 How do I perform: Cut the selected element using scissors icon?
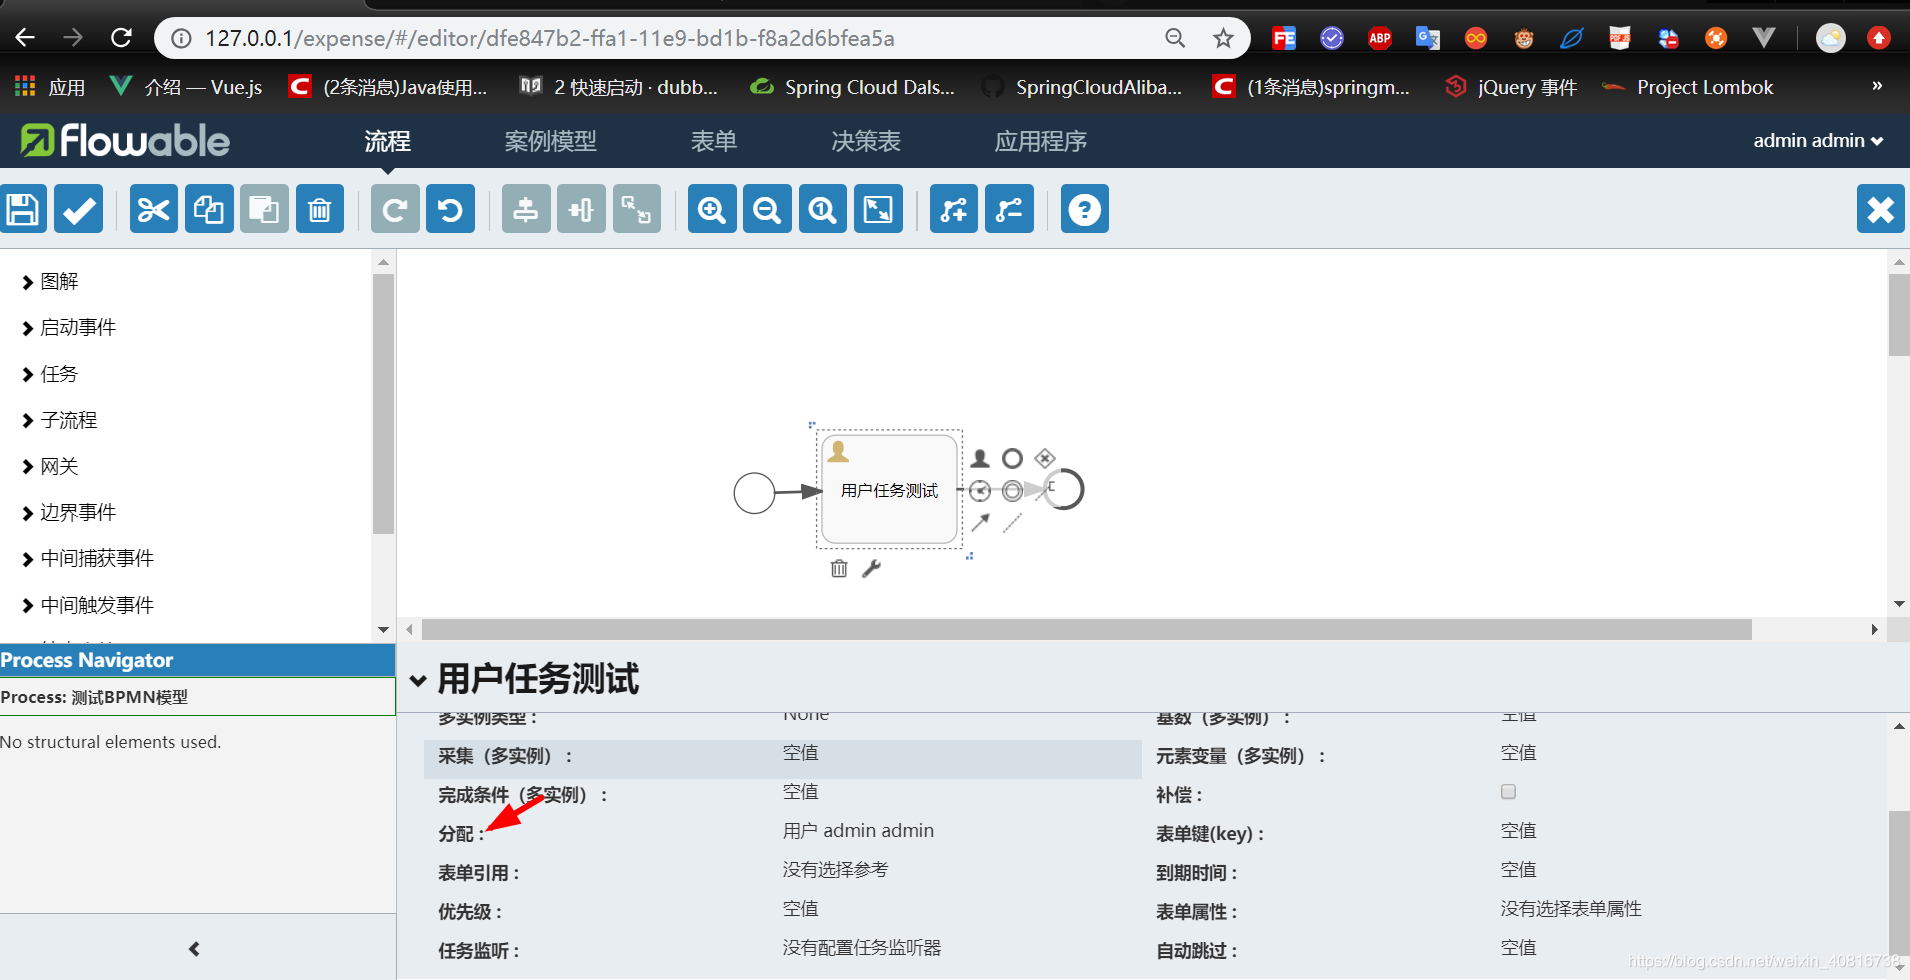point(153,208)
